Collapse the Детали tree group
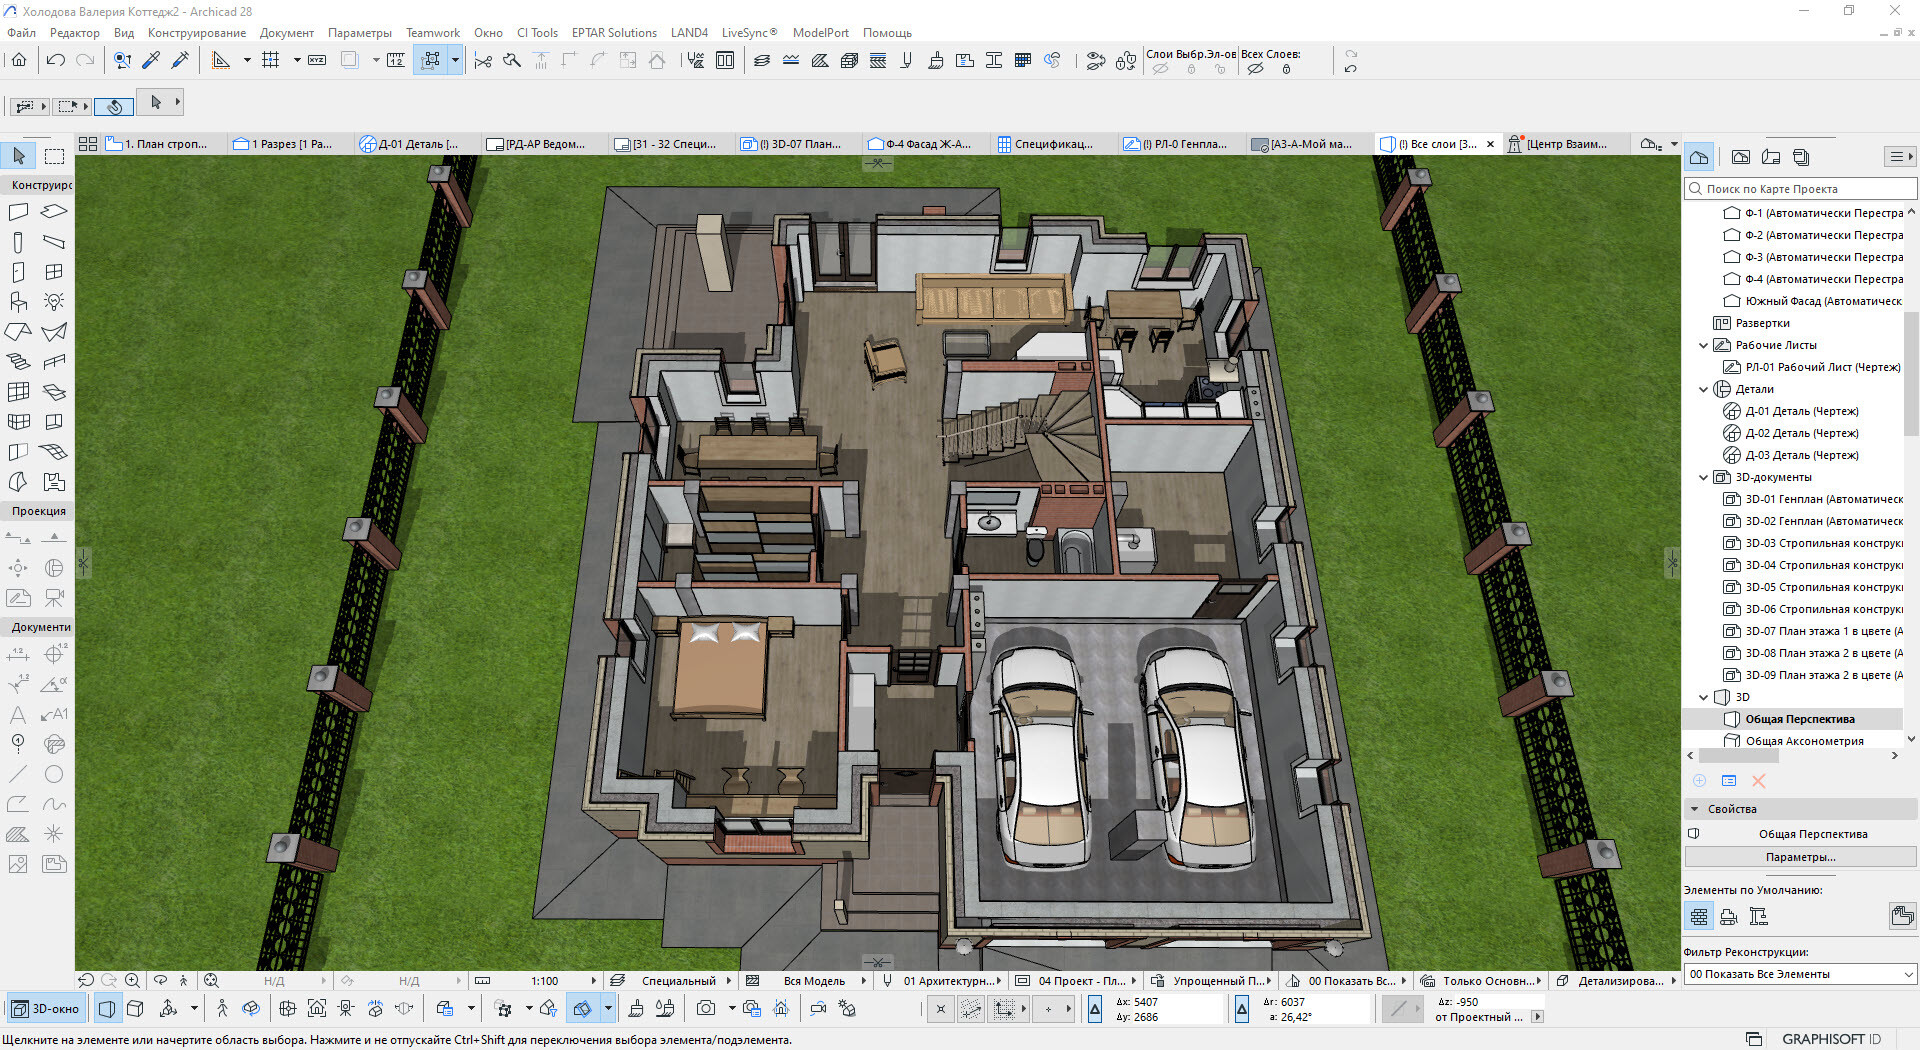Image resolution: width=1920 pixels, height=1050 pixels. coord(1704,389)
